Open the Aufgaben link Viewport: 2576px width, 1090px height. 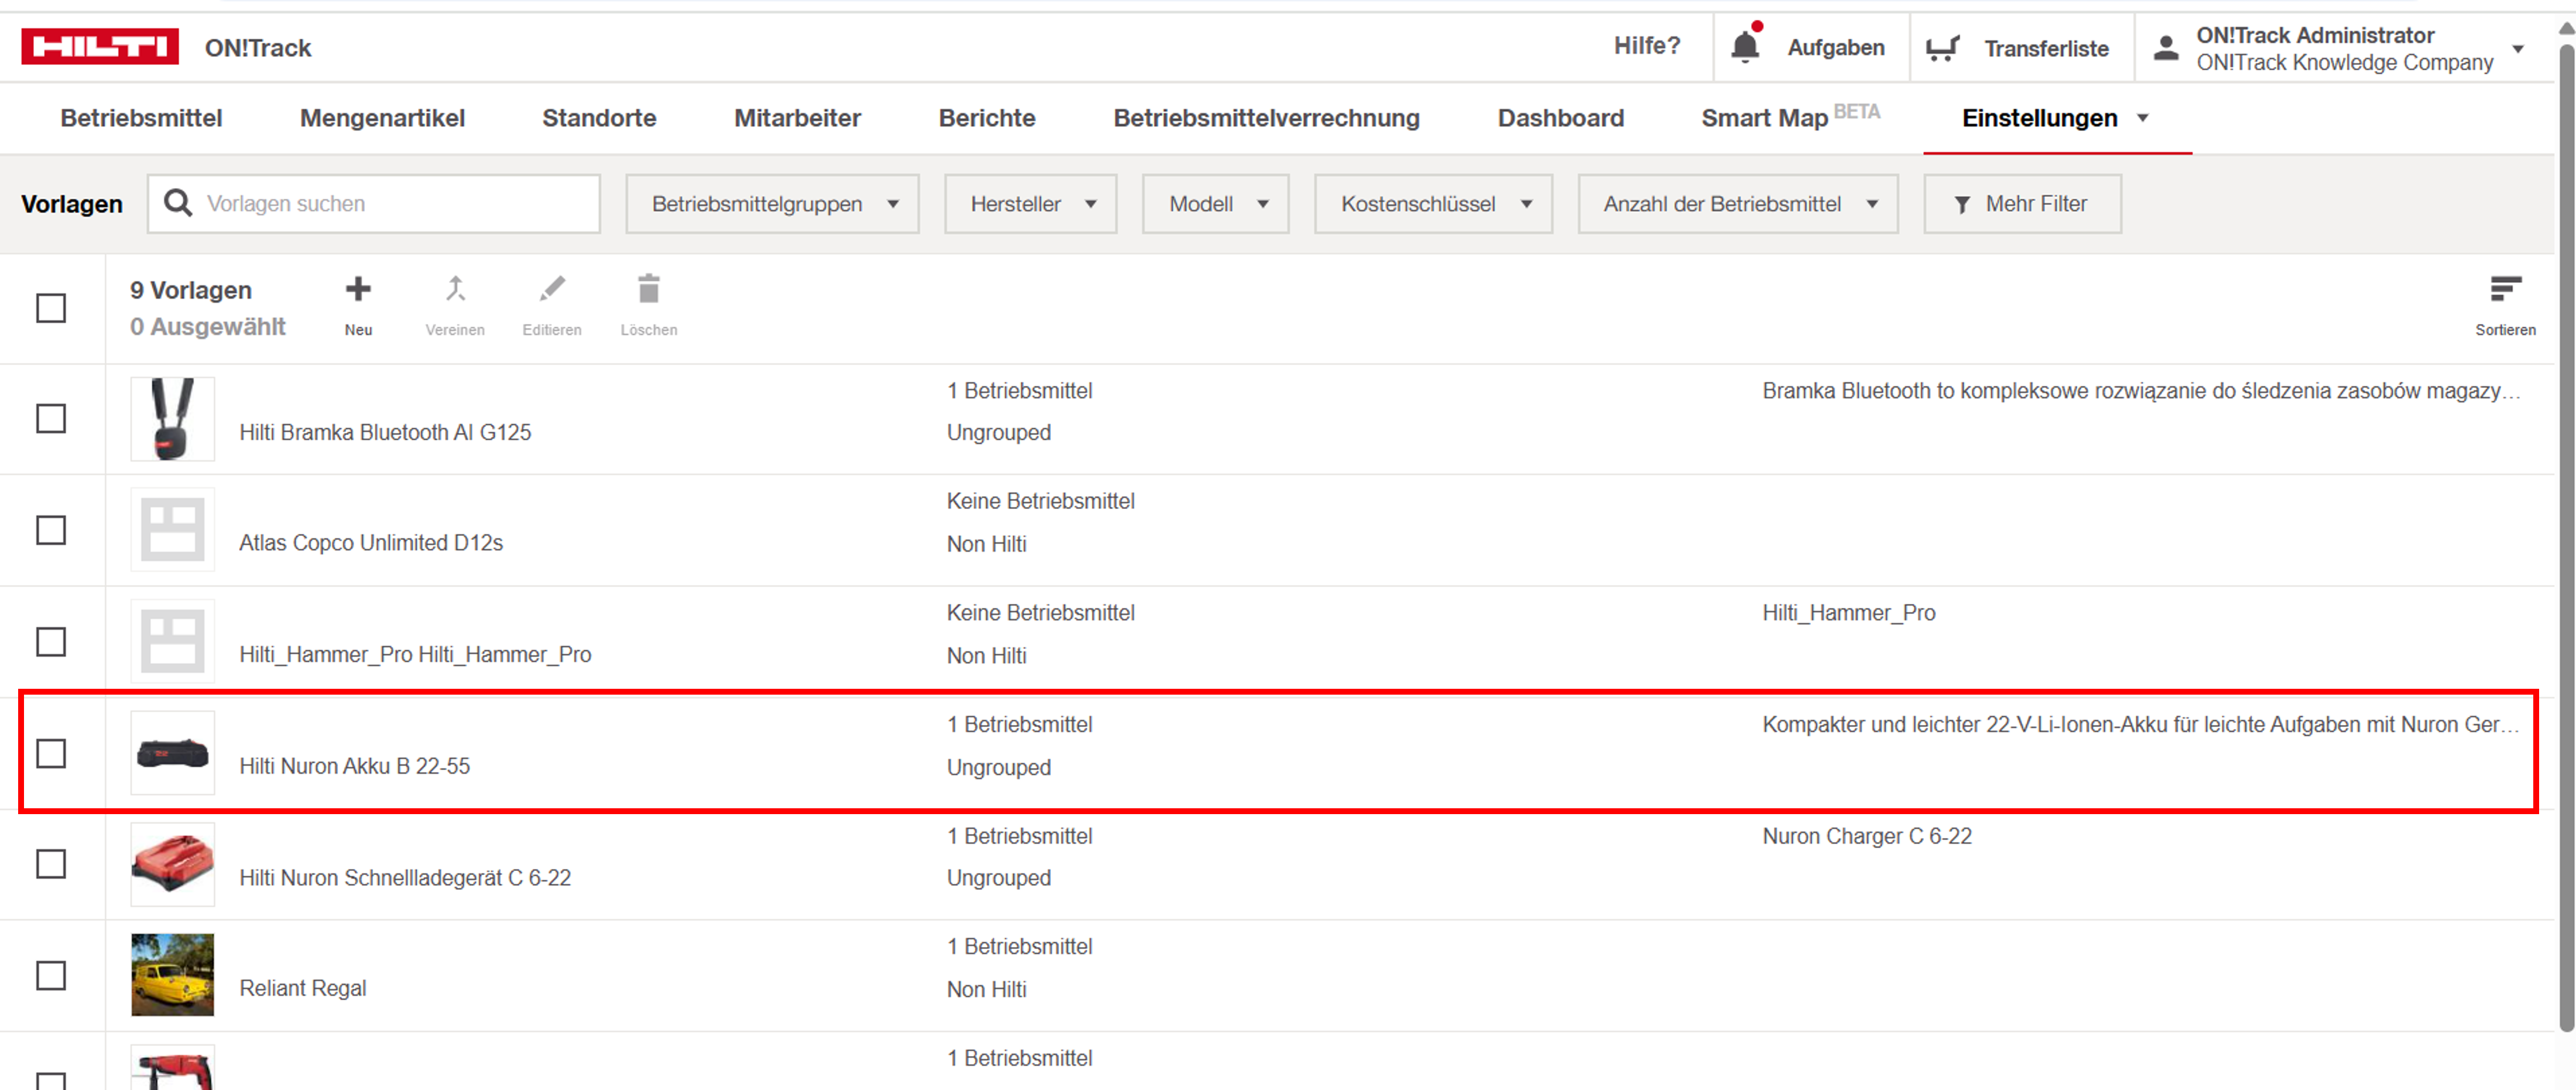(x=1836, y=47)
